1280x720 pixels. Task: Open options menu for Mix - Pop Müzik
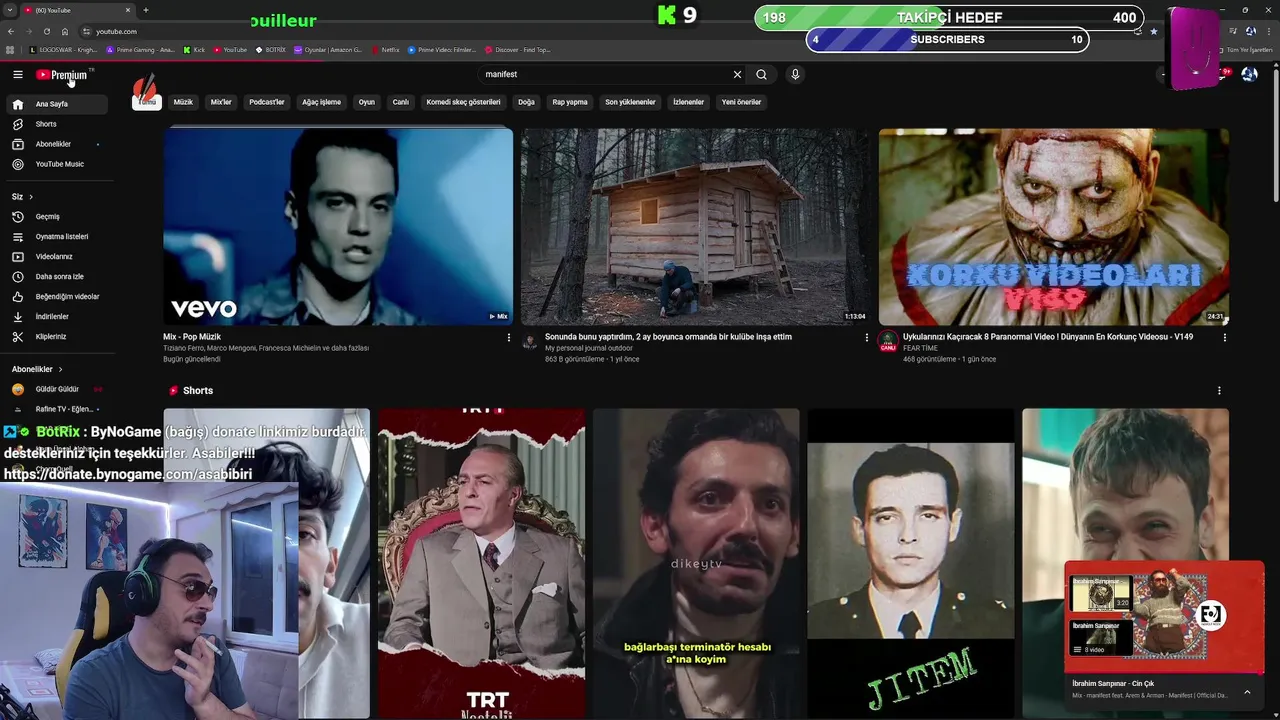(508, 338)
